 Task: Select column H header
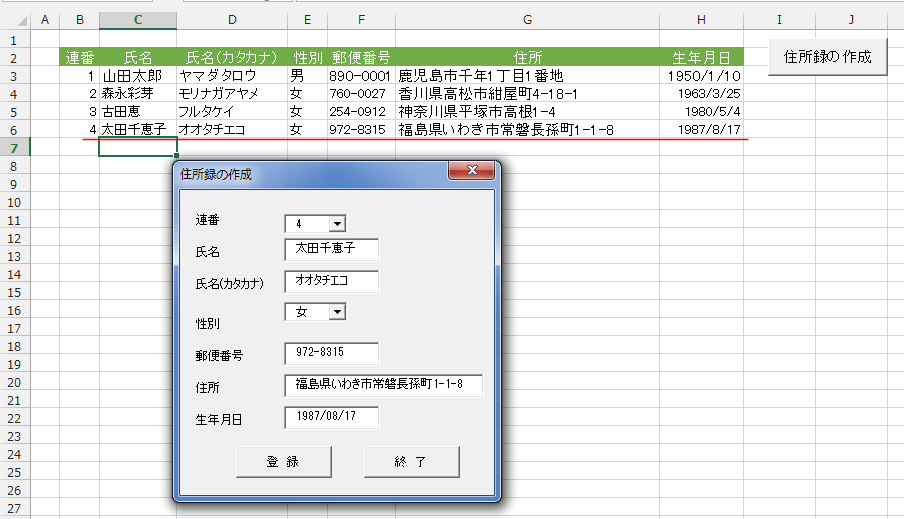click(x=701, y=20)
